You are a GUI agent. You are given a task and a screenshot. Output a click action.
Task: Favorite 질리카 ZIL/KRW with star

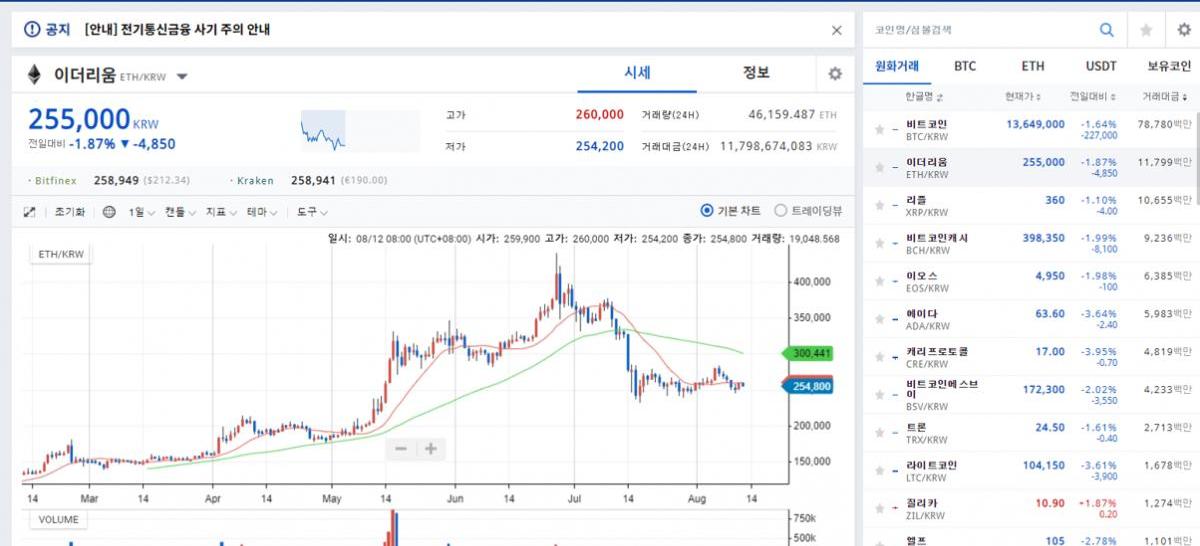pyautogui.click(x=879, y=509)
